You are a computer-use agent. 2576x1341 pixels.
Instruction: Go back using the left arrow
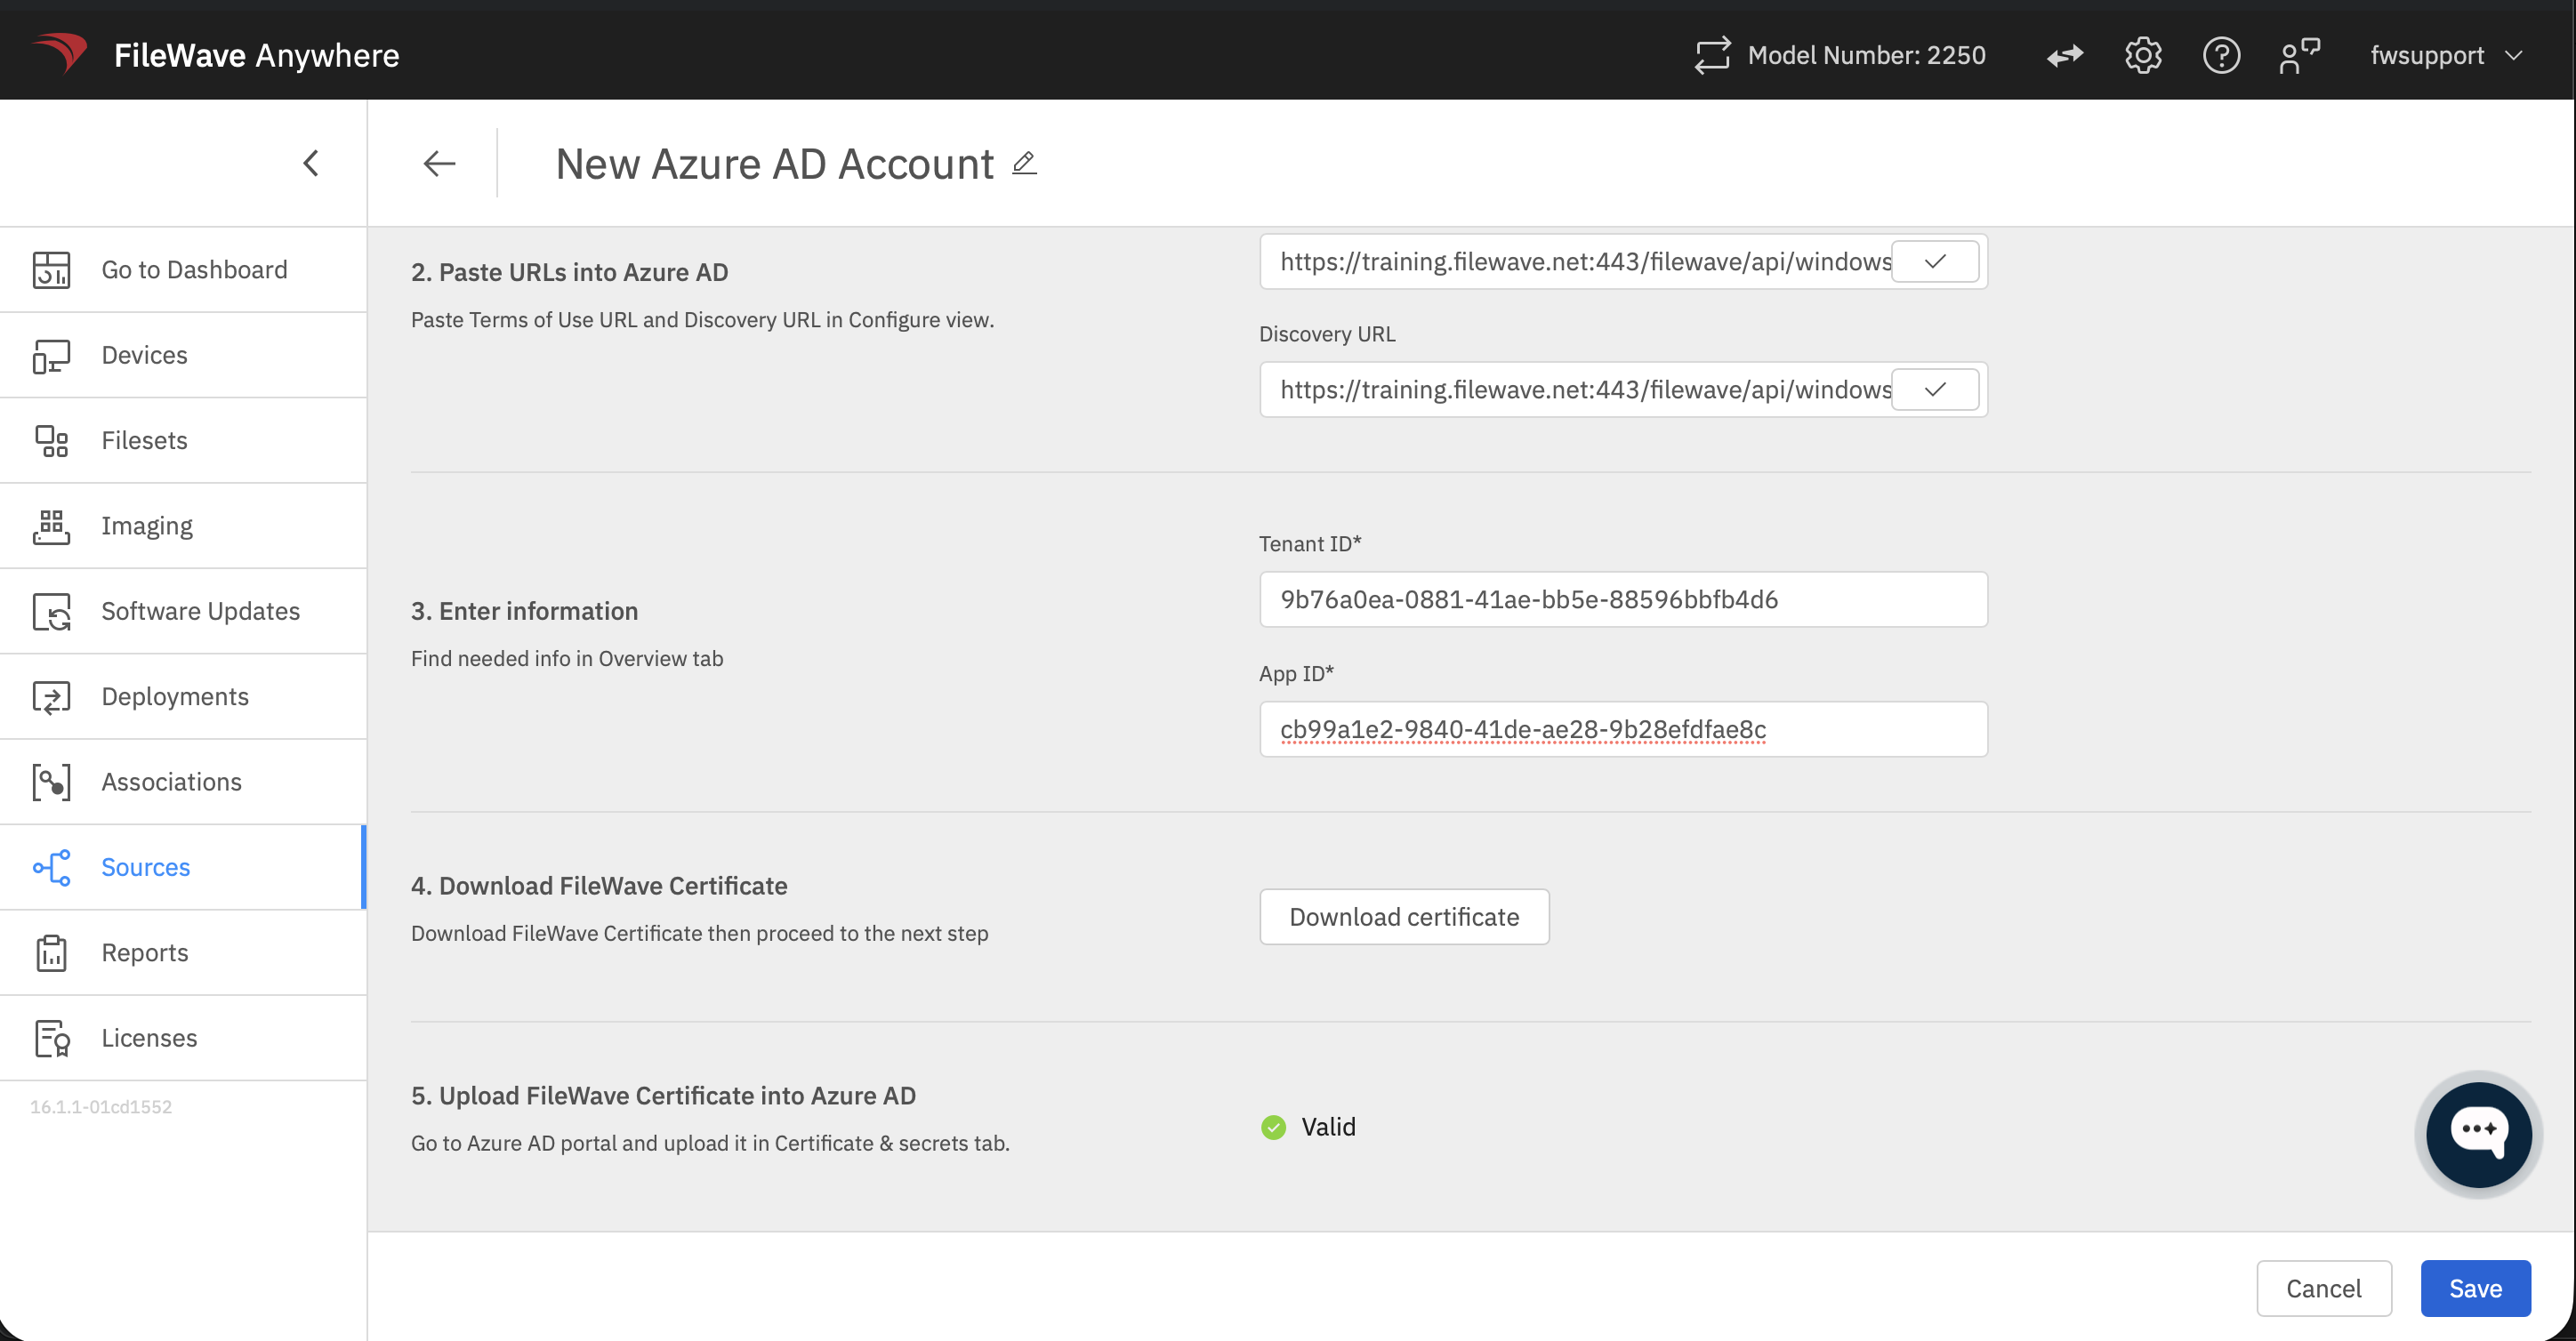(x=439, y=163)
